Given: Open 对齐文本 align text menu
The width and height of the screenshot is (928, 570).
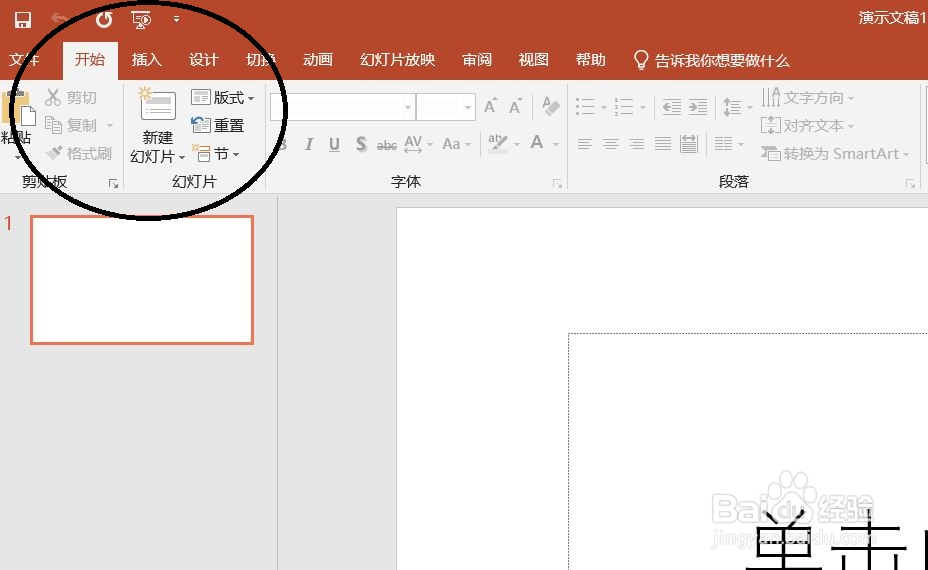Looking at the screenshot, I should click(x=807, y=125).
